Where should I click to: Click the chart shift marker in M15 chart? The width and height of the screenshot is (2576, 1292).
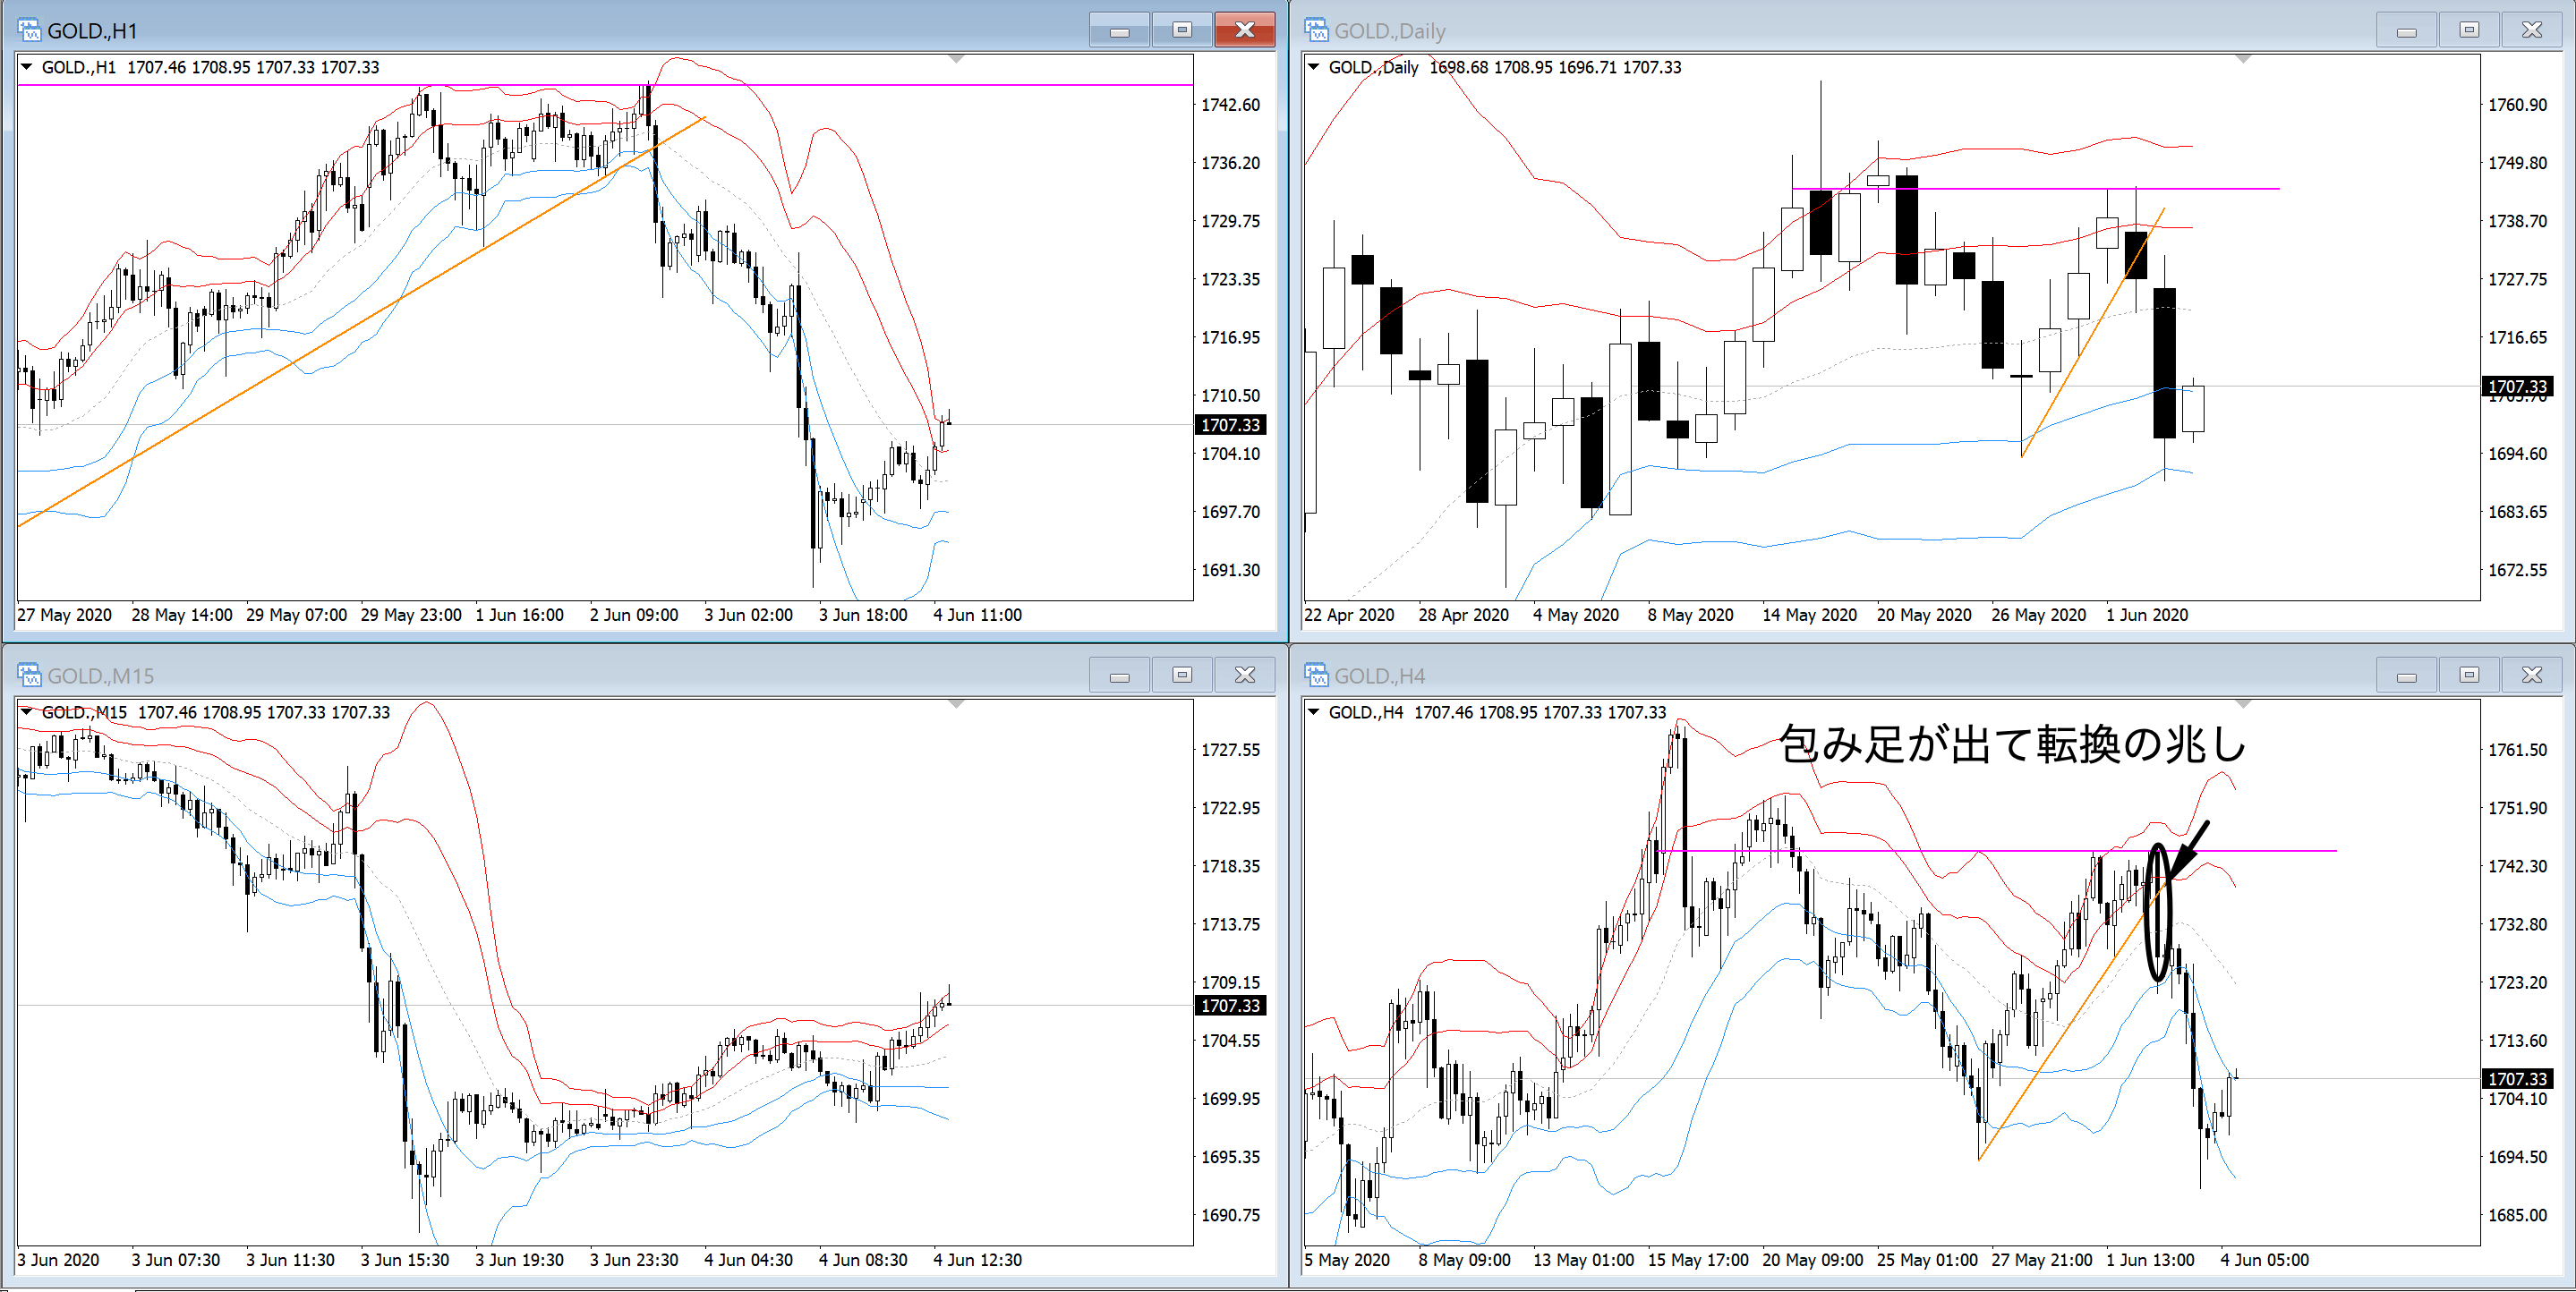(956, 705)
